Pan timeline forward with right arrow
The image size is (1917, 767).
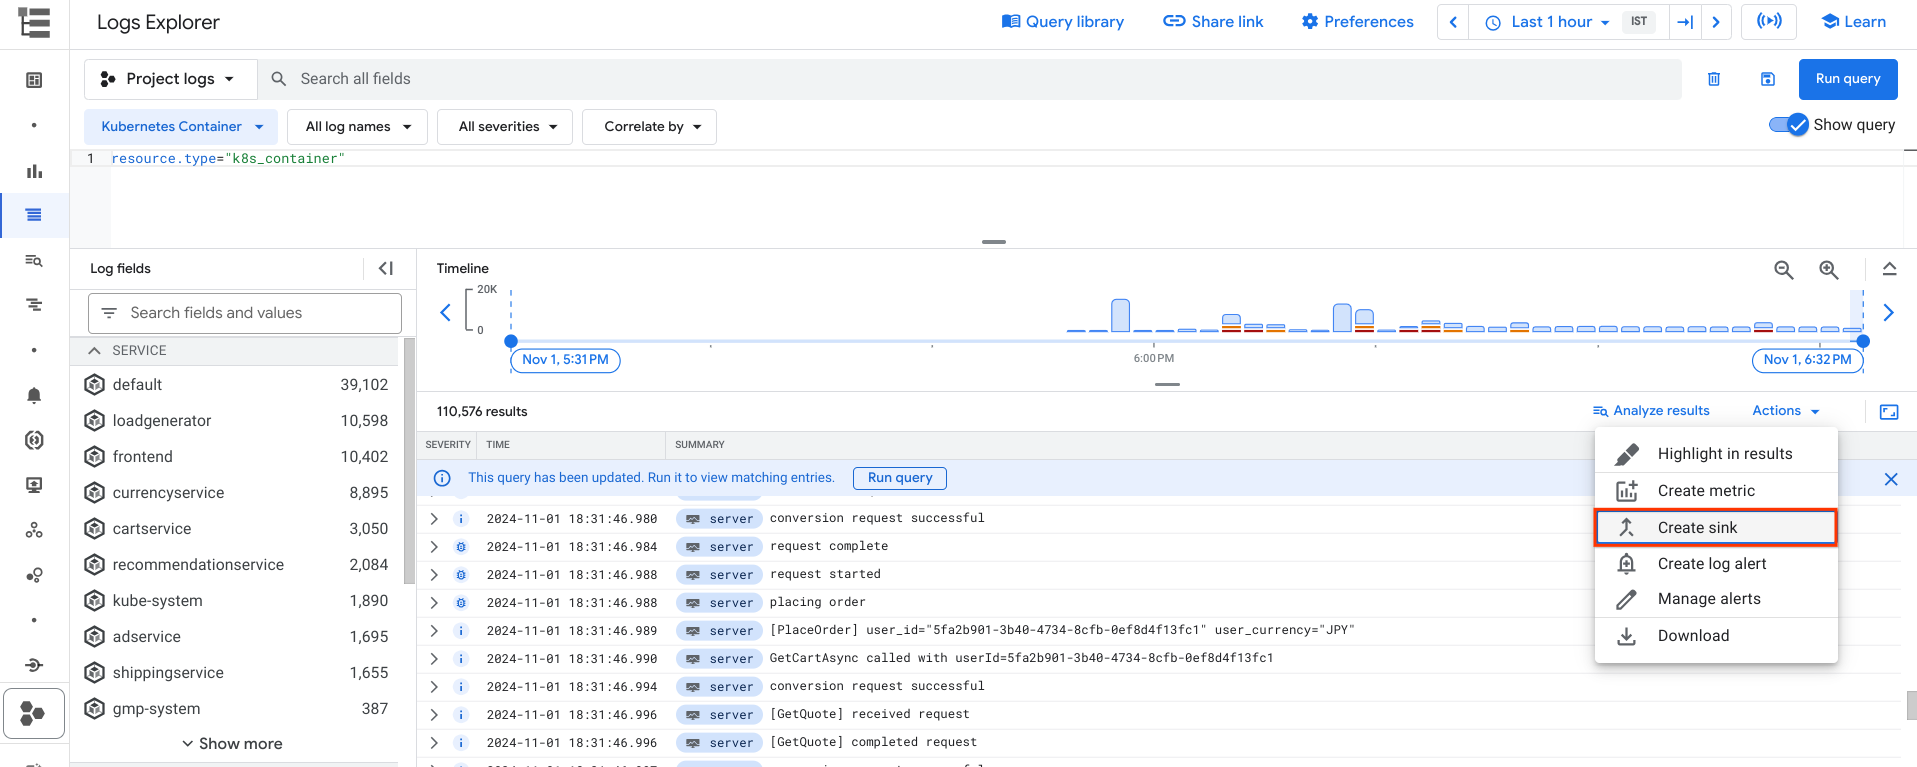(1888, 313)
